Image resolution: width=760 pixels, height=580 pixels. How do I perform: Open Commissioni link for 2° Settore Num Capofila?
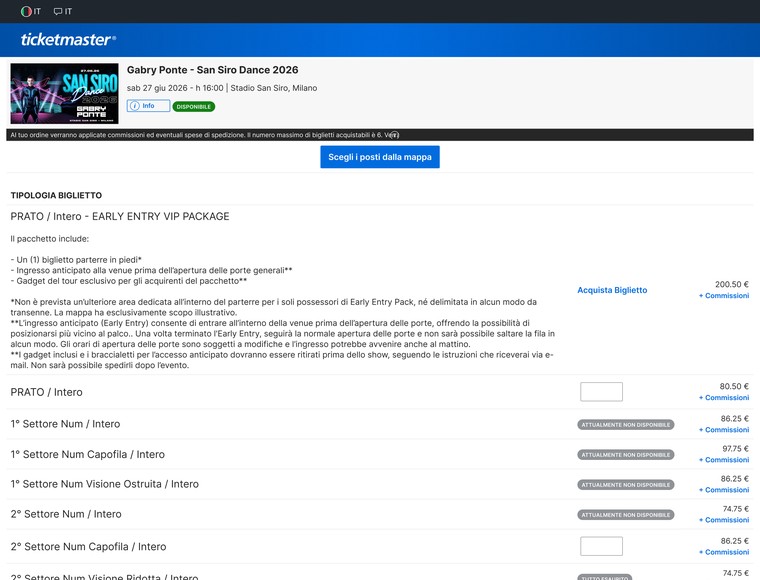click(724, 552)
